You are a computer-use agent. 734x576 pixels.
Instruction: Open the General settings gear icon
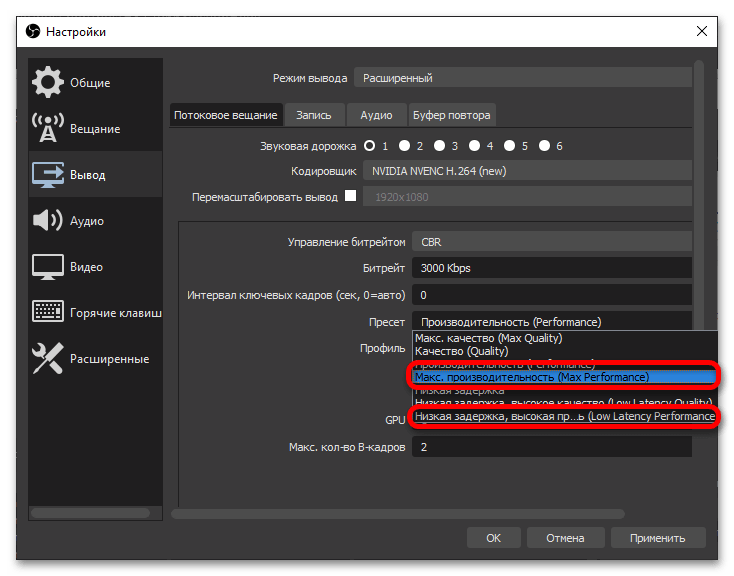pyautogui.click(x=47, y=82)
